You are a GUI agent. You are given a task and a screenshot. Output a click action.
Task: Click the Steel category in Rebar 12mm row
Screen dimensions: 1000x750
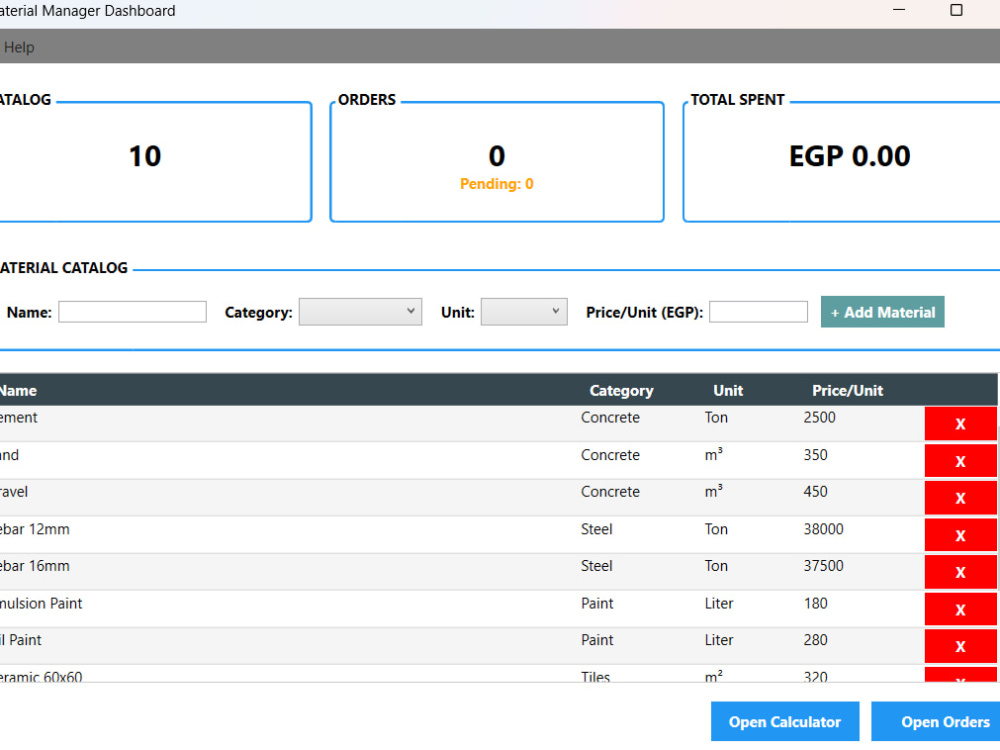[x=596, y=529]
